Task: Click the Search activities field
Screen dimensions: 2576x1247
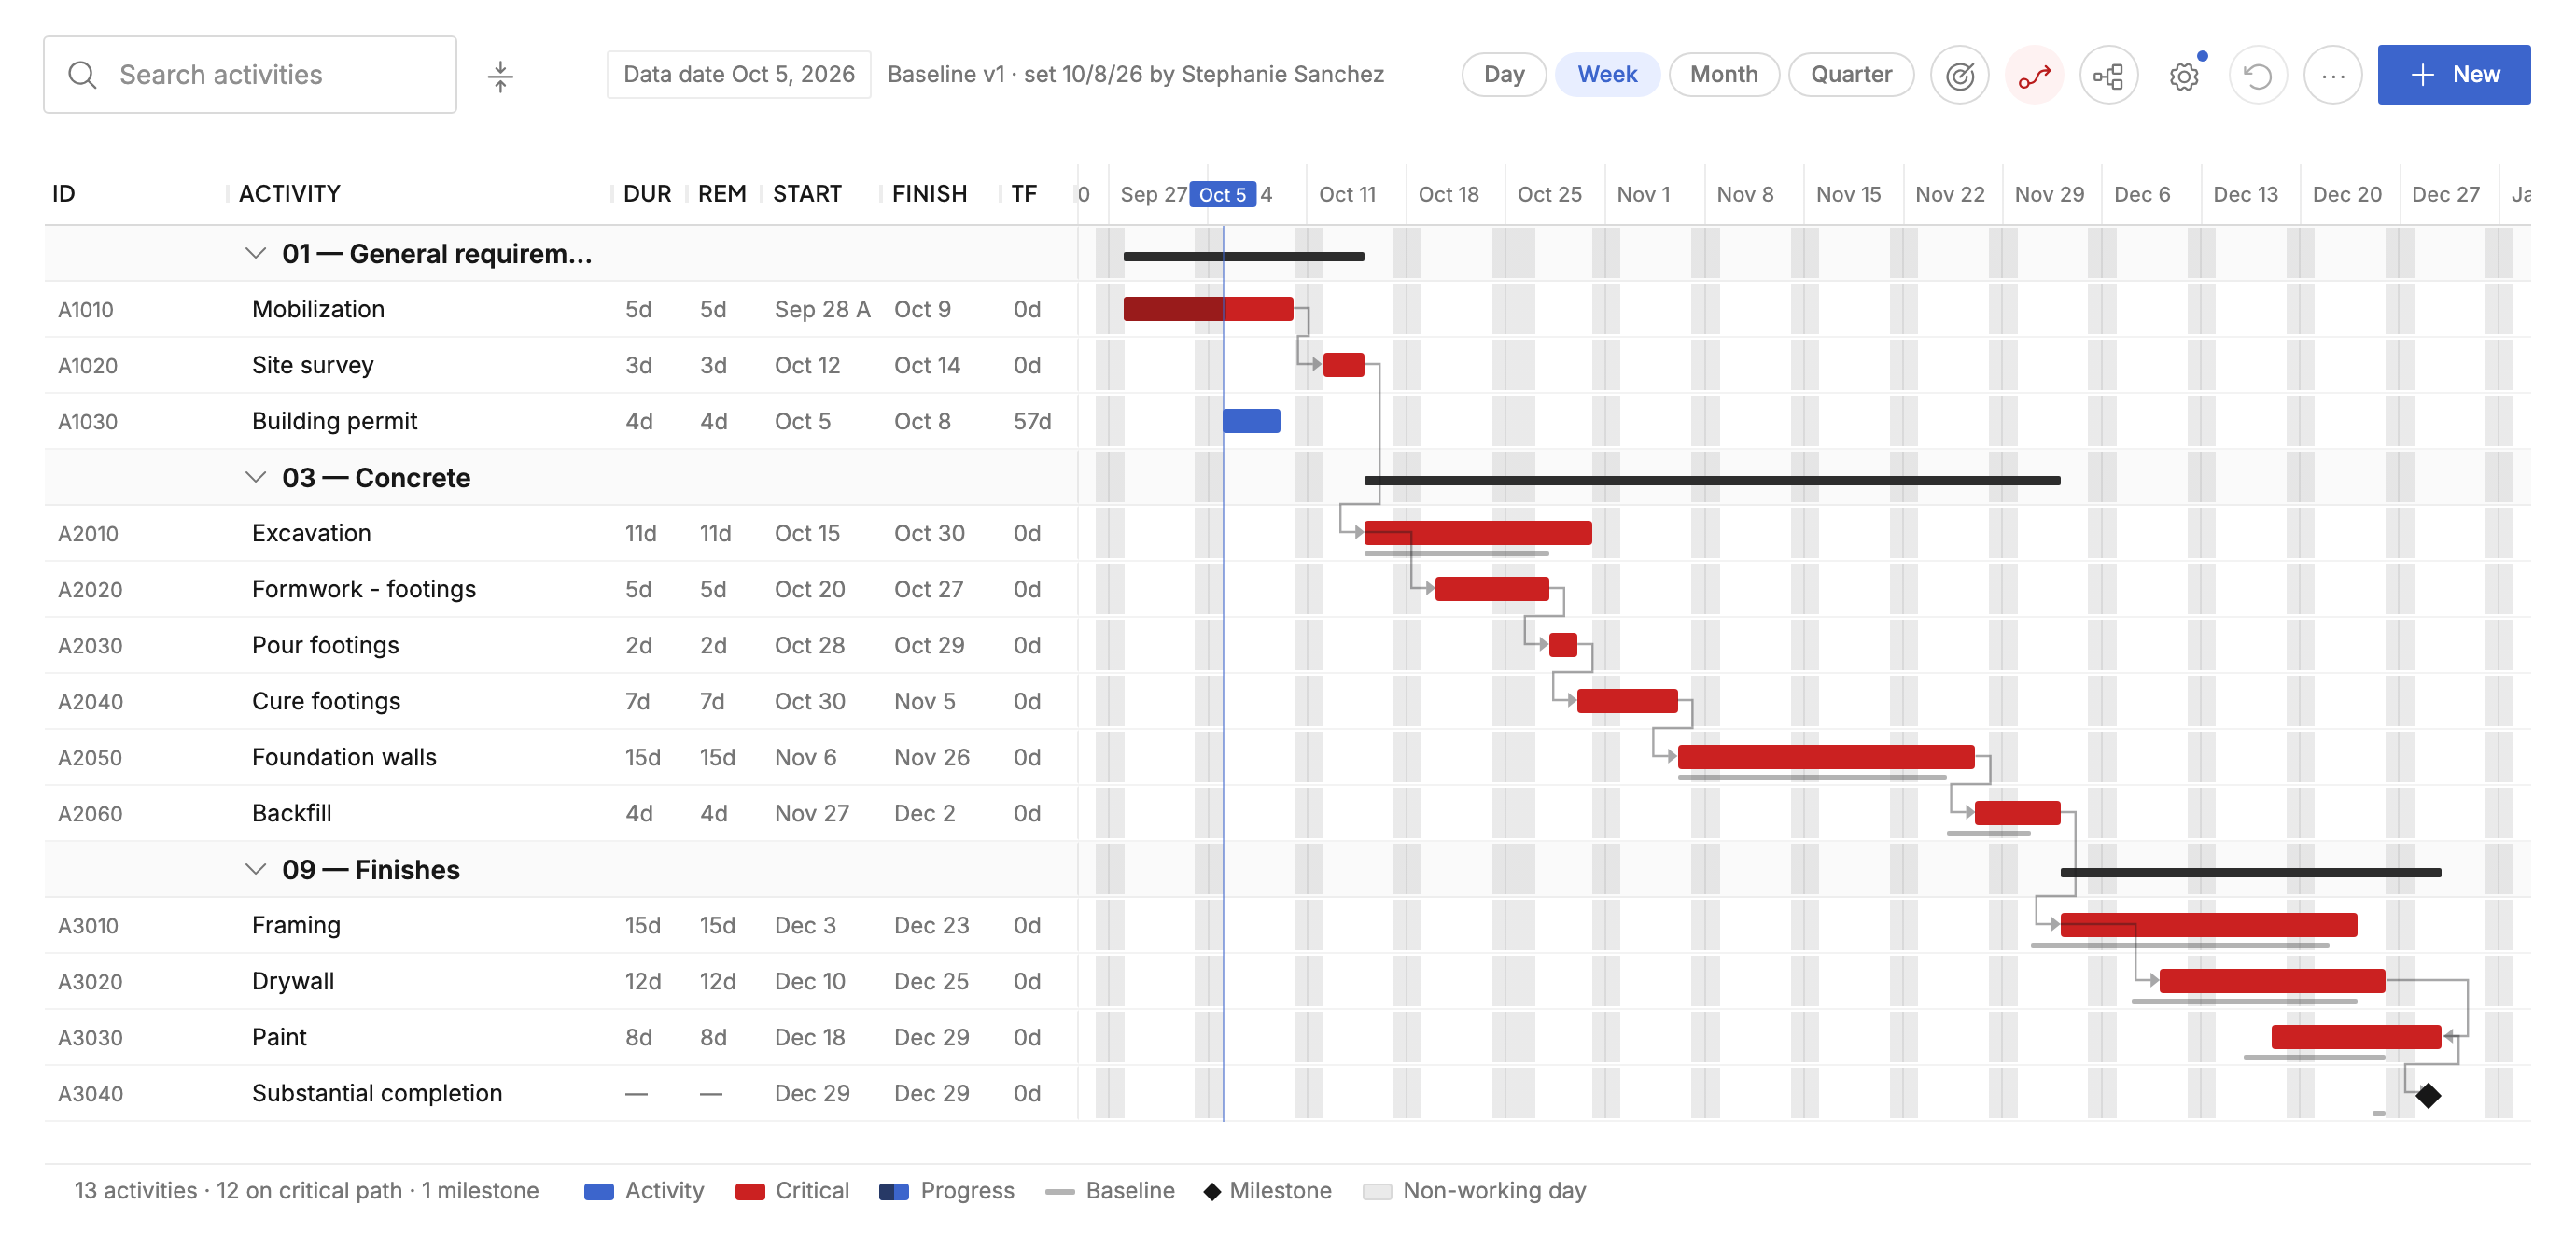Action: 250,75
